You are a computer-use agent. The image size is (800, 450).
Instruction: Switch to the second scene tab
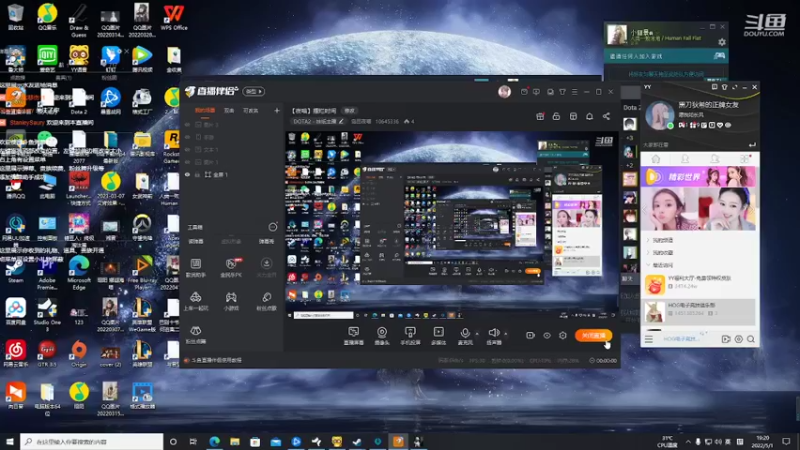(229, 110)
